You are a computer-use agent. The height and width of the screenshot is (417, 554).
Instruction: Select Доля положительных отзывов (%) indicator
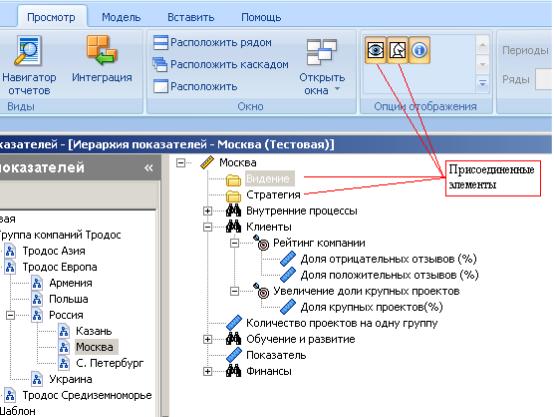point(389,275)
